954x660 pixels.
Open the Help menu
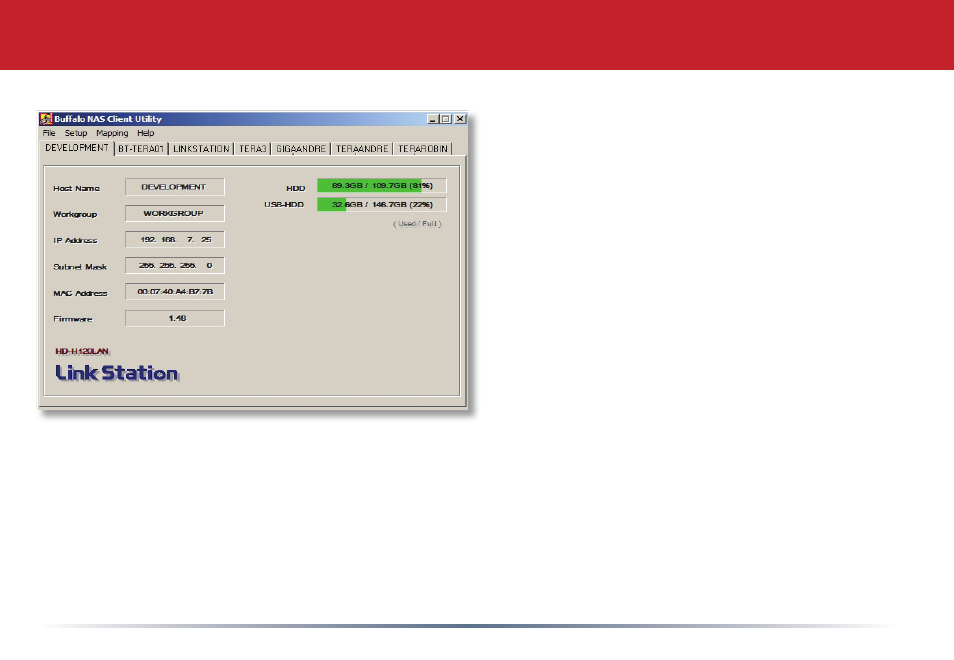(x=145, y=133)
